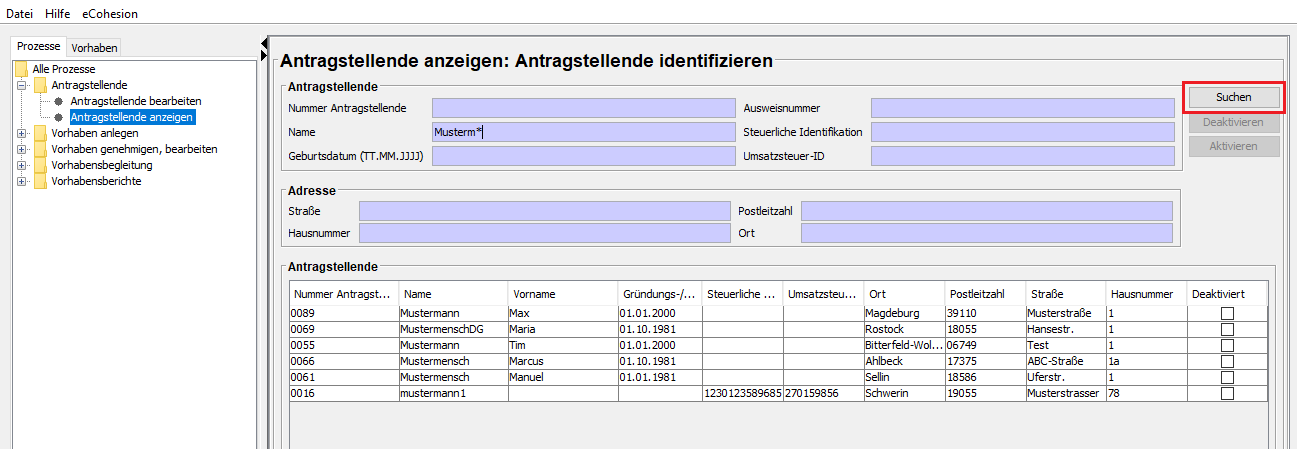Expand the Vorhaben anlegen node

tap(22, 133)
